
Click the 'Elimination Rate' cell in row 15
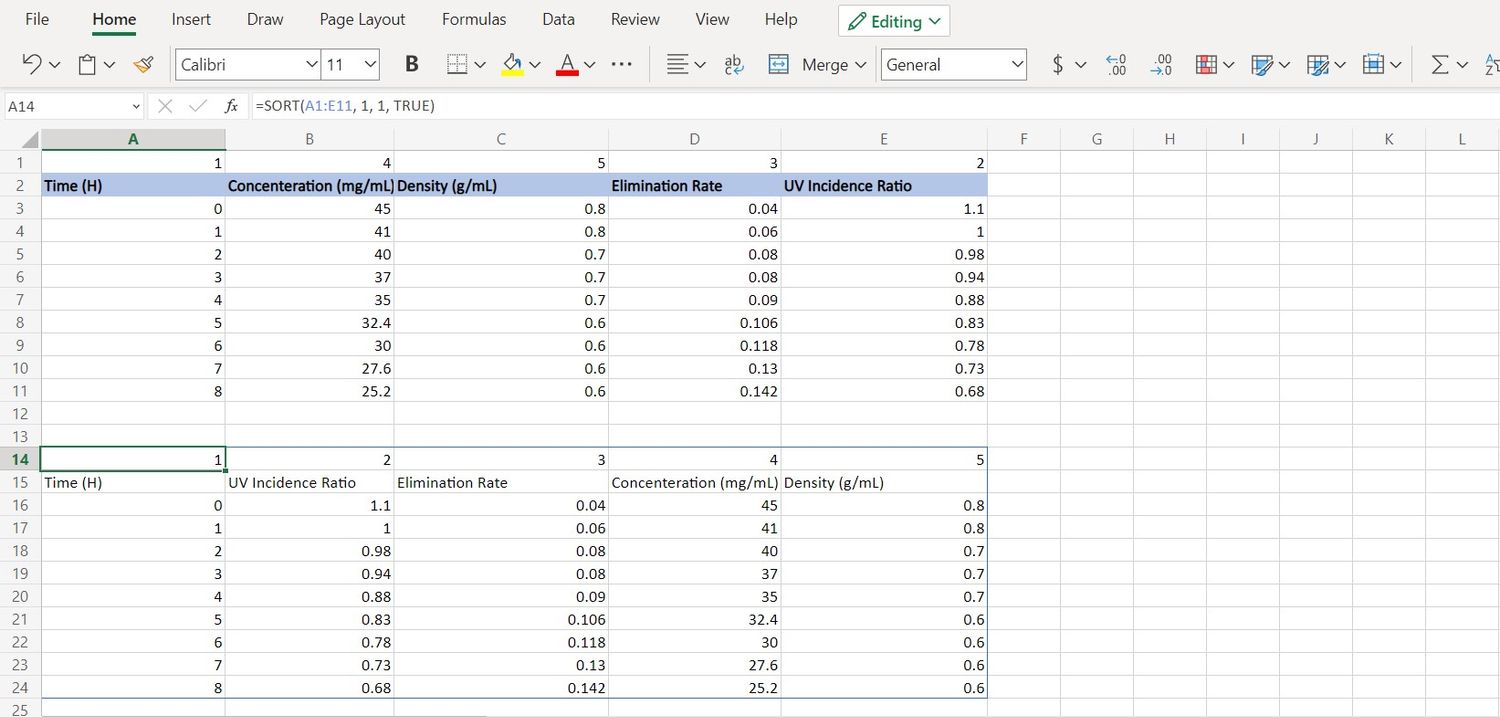(x=501, y=482)
